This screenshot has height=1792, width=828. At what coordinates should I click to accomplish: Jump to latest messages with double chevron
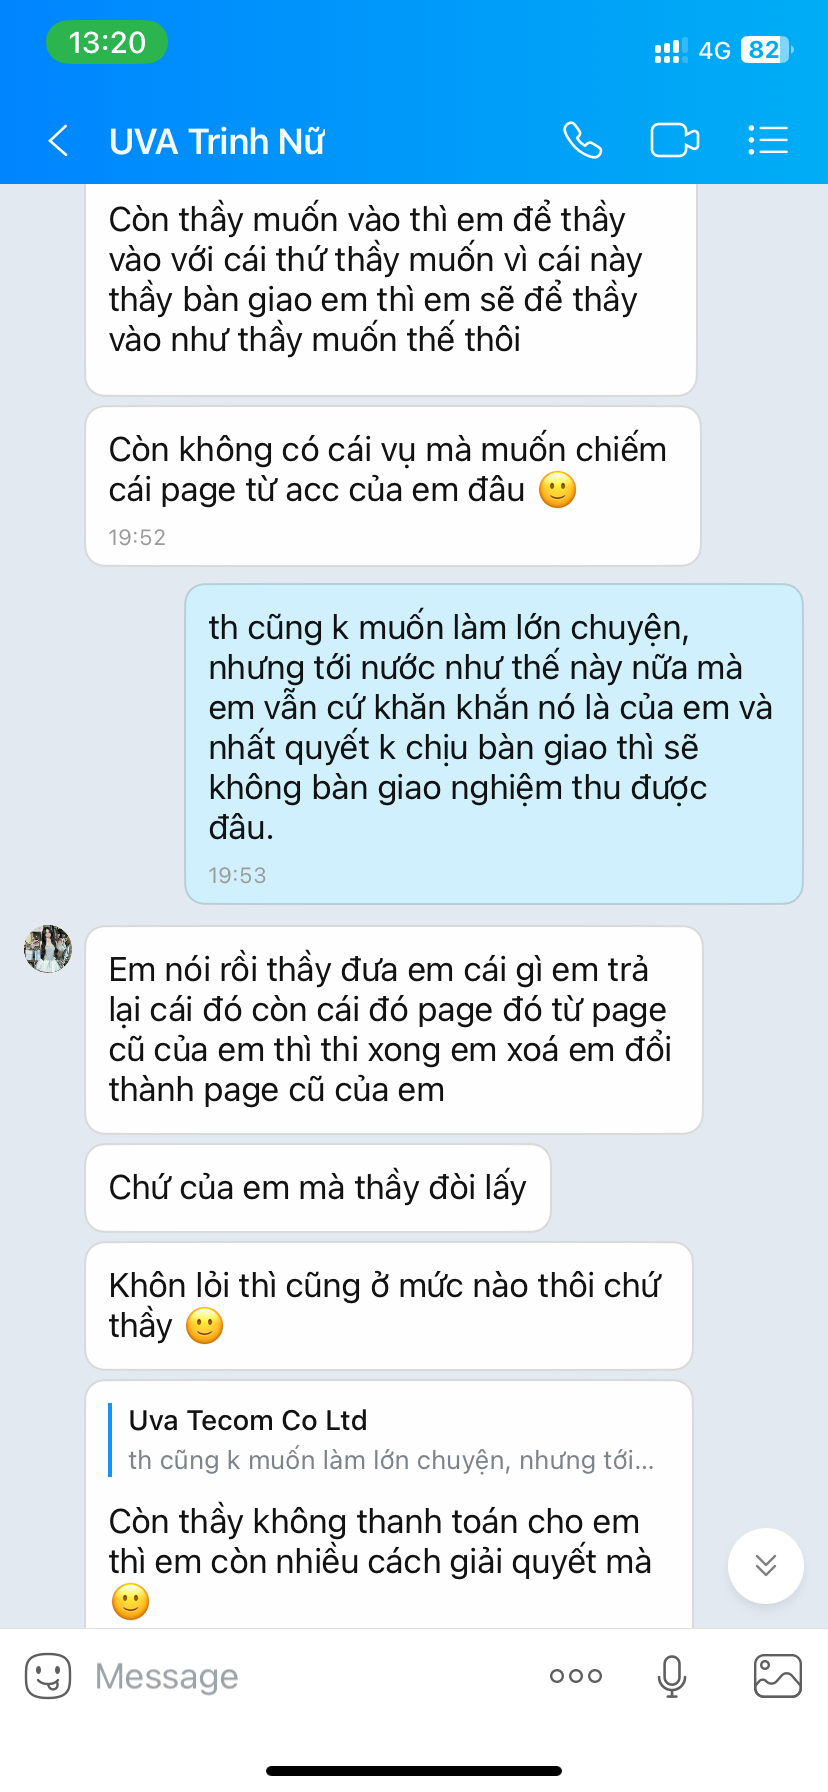click(x=766, y=1566)
